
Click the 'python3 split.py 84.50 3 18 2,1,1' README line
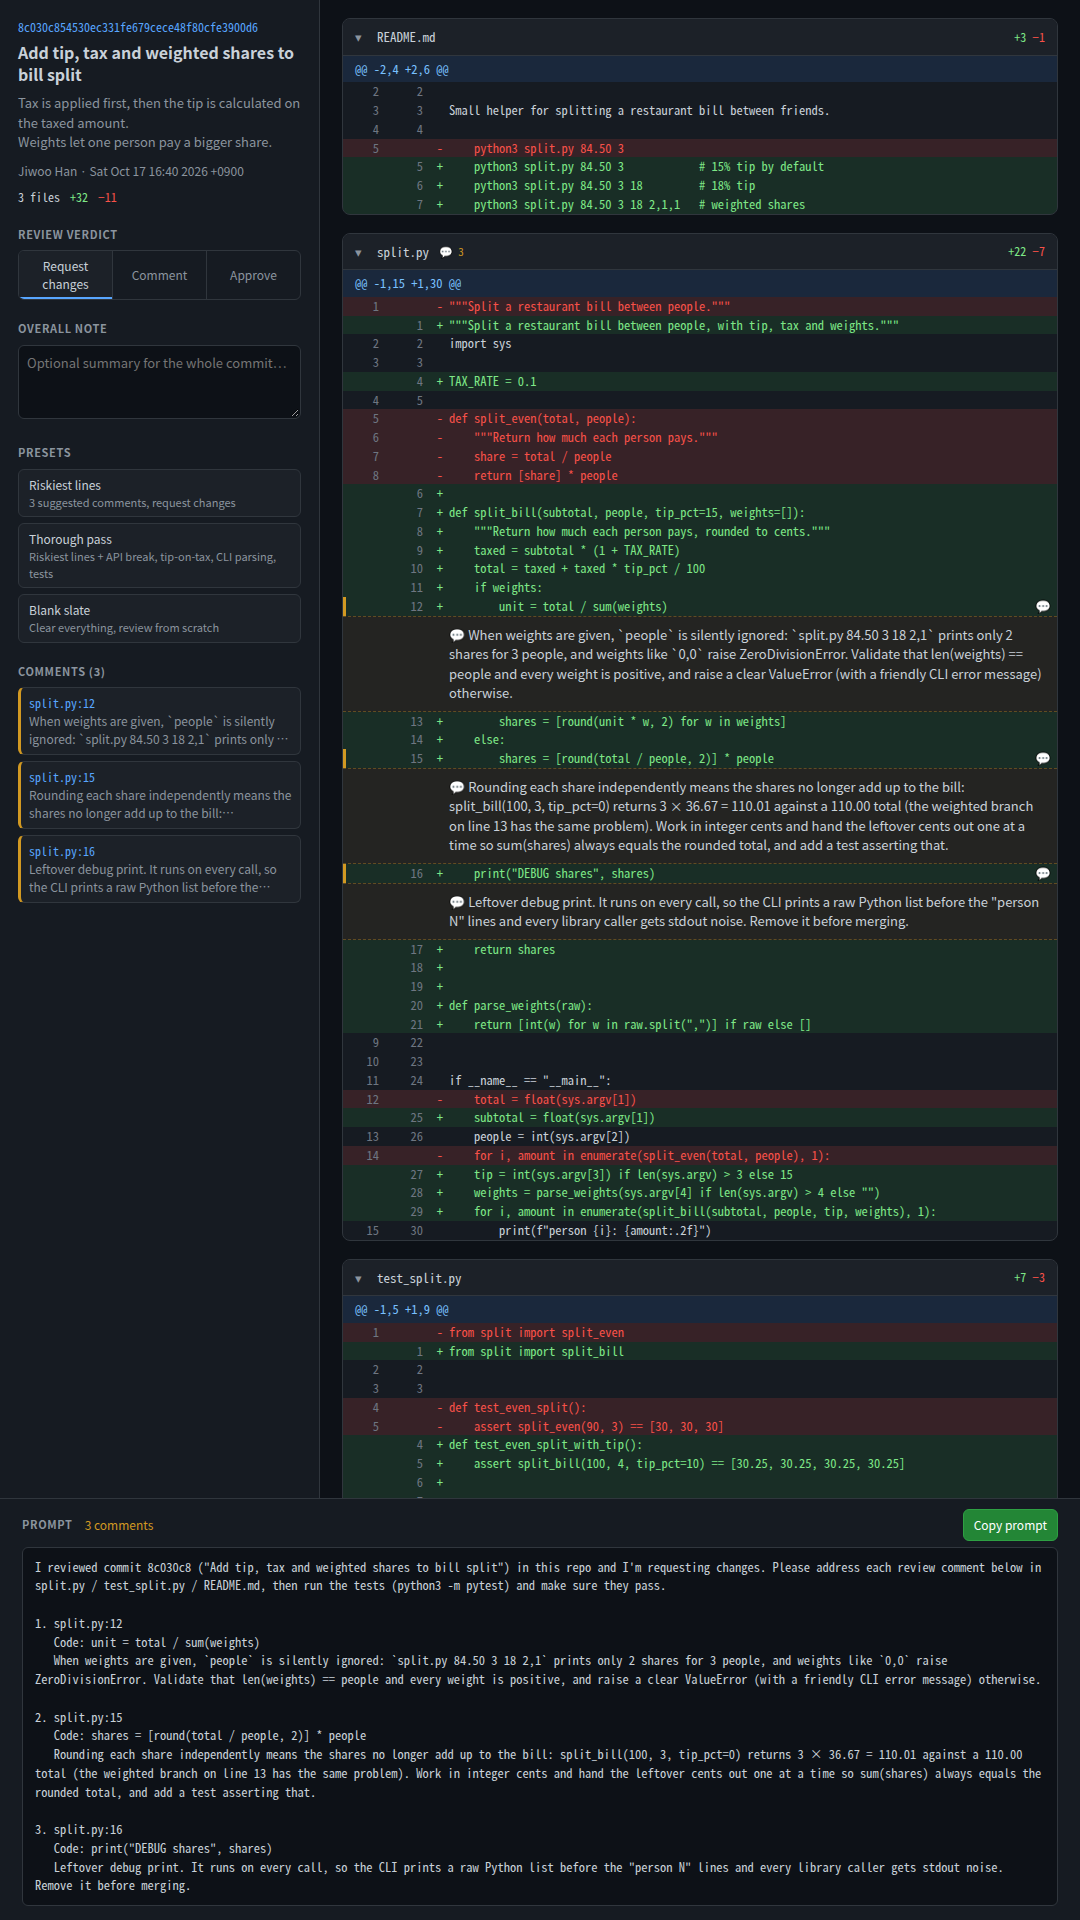pyautogui.click(x=700, y=205)
